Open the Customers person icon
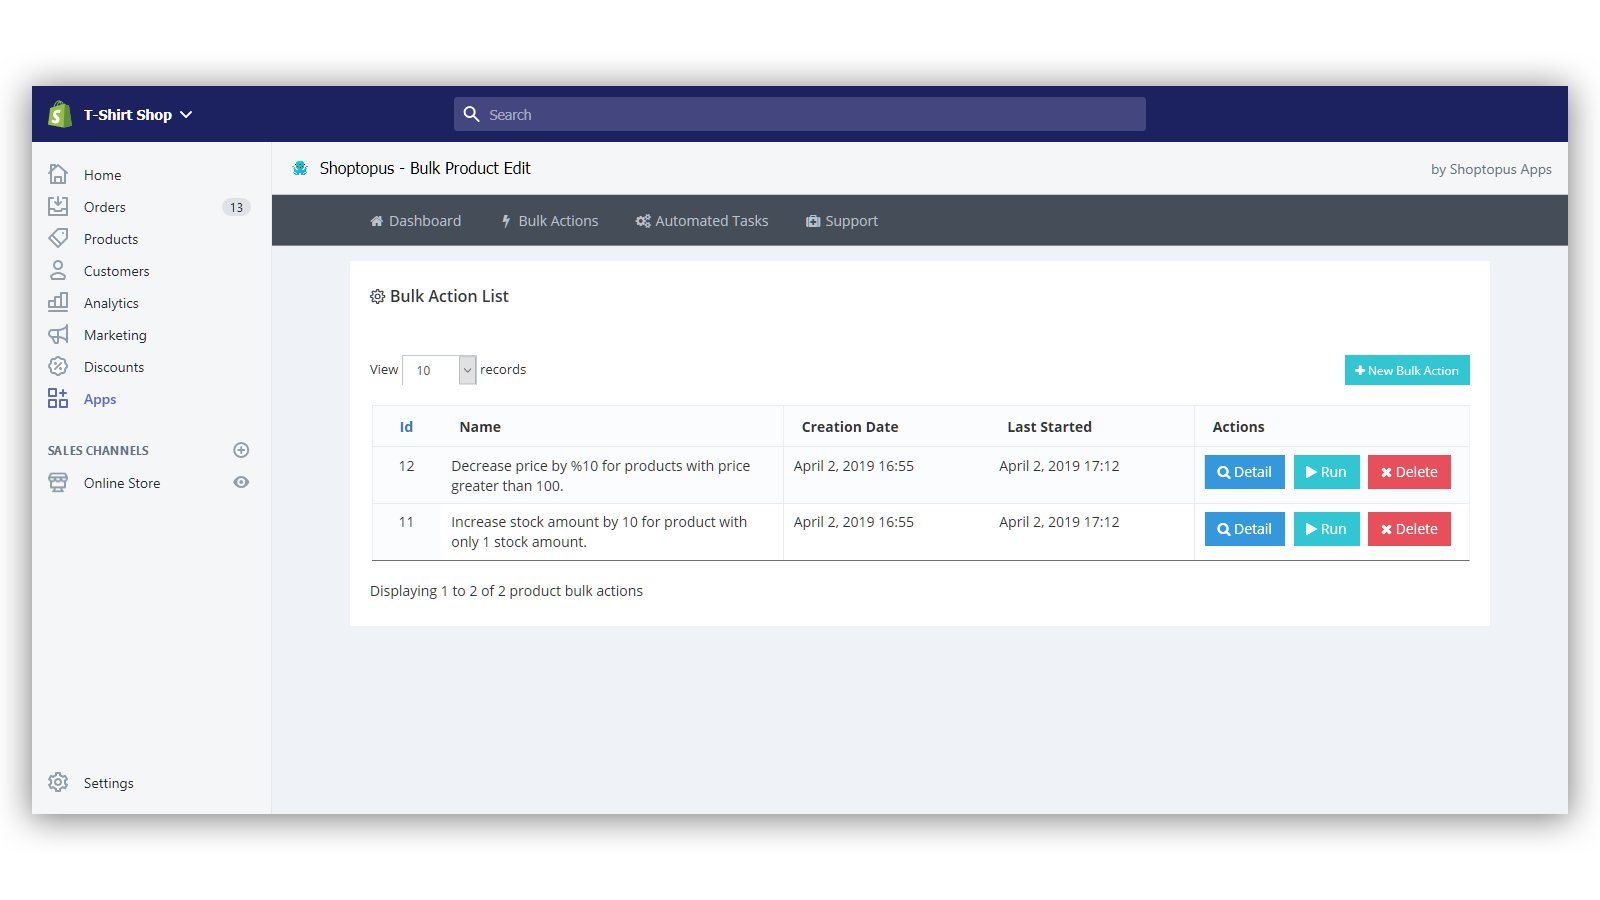The height and width of the screenshot is (900, 1600). pyautogui.click(x=58, y=271)
